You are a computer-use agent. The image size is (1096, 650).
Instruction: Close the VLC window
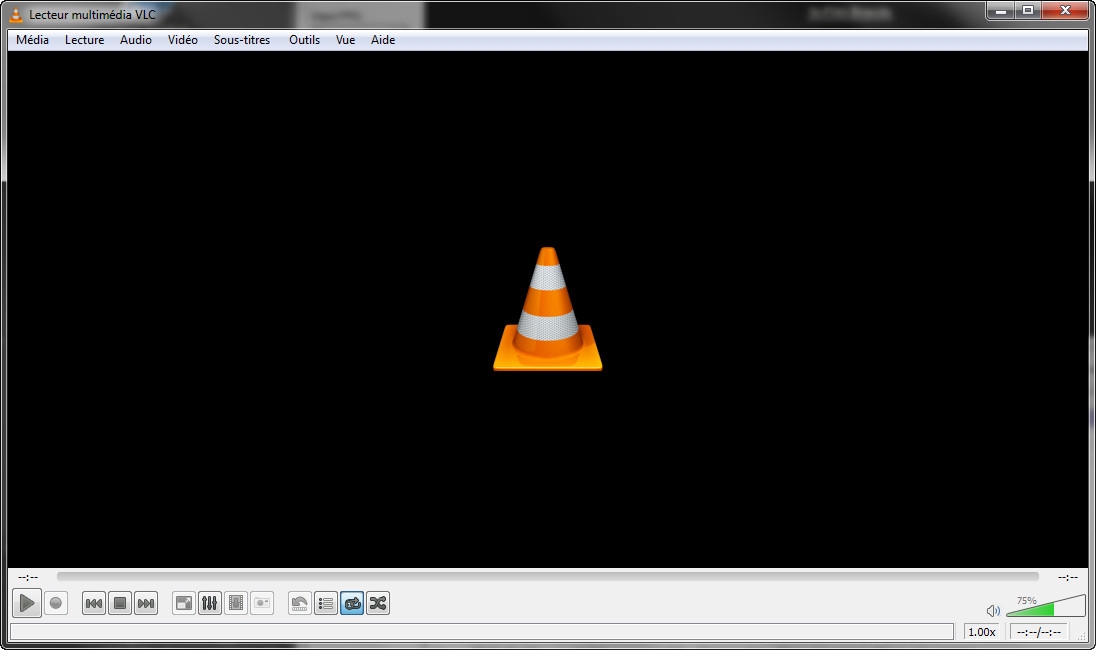point(1065,10)
